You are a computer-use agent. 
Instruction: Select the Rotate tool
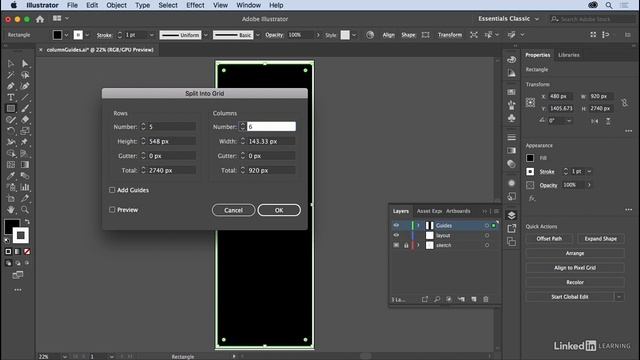point(11,131)
